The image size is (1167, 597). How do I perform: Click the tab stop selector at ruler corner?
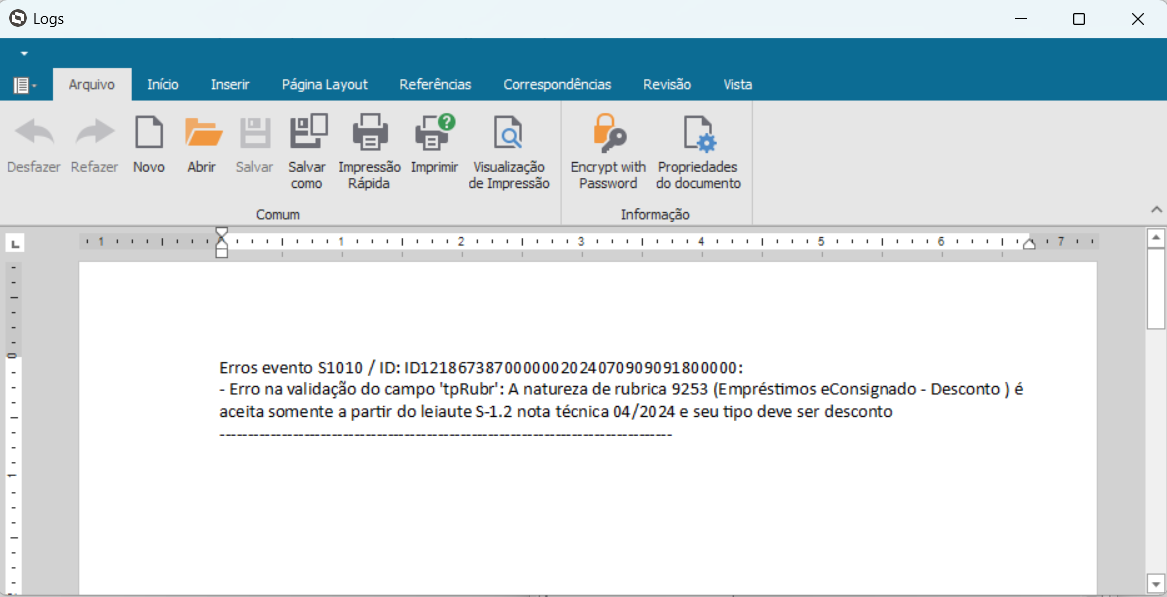point(15,243)
